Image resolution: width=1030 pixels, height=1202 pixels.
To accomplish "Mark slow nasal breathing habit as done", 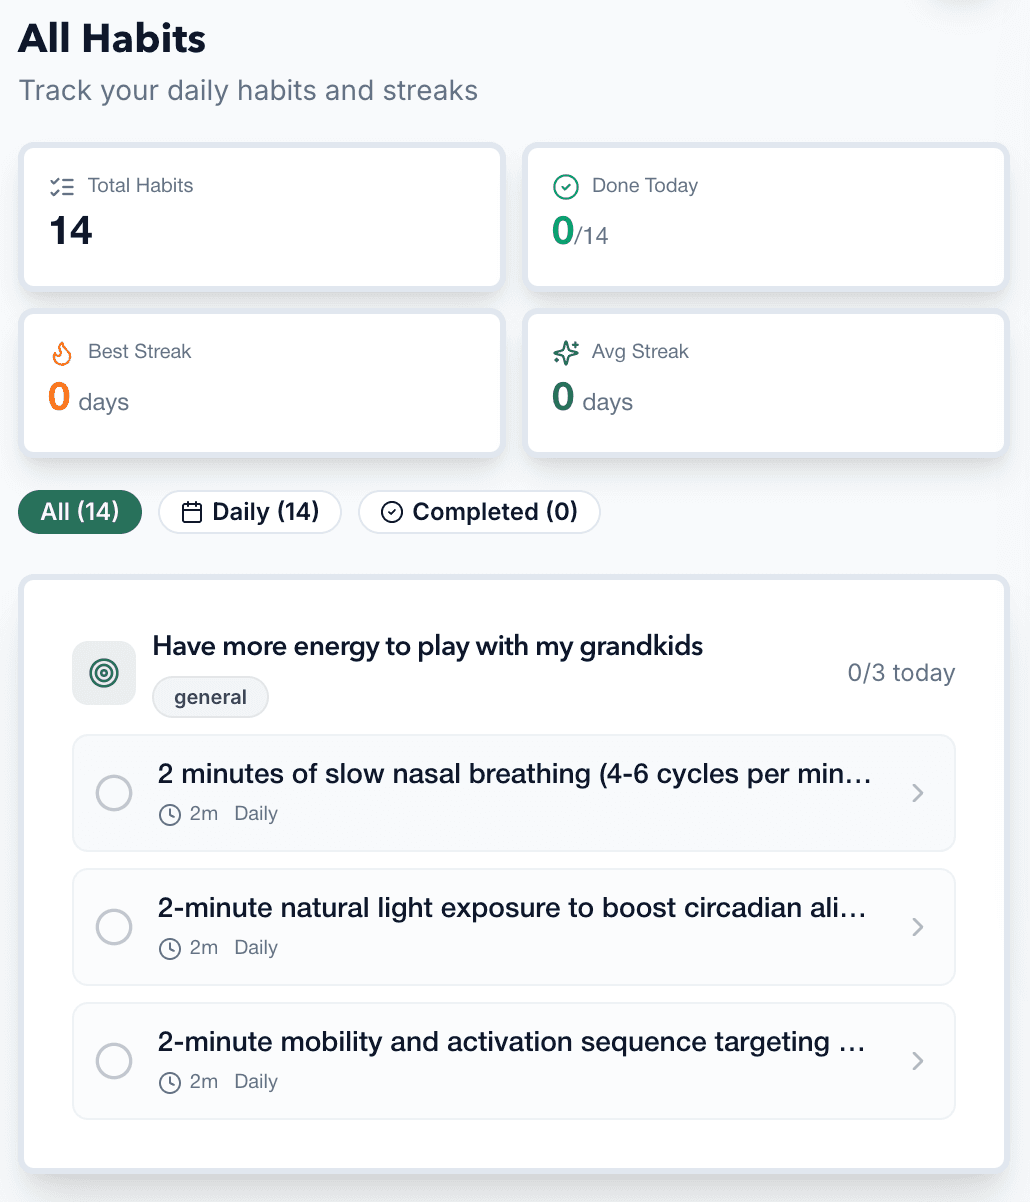I will click(x=114, y=793).
